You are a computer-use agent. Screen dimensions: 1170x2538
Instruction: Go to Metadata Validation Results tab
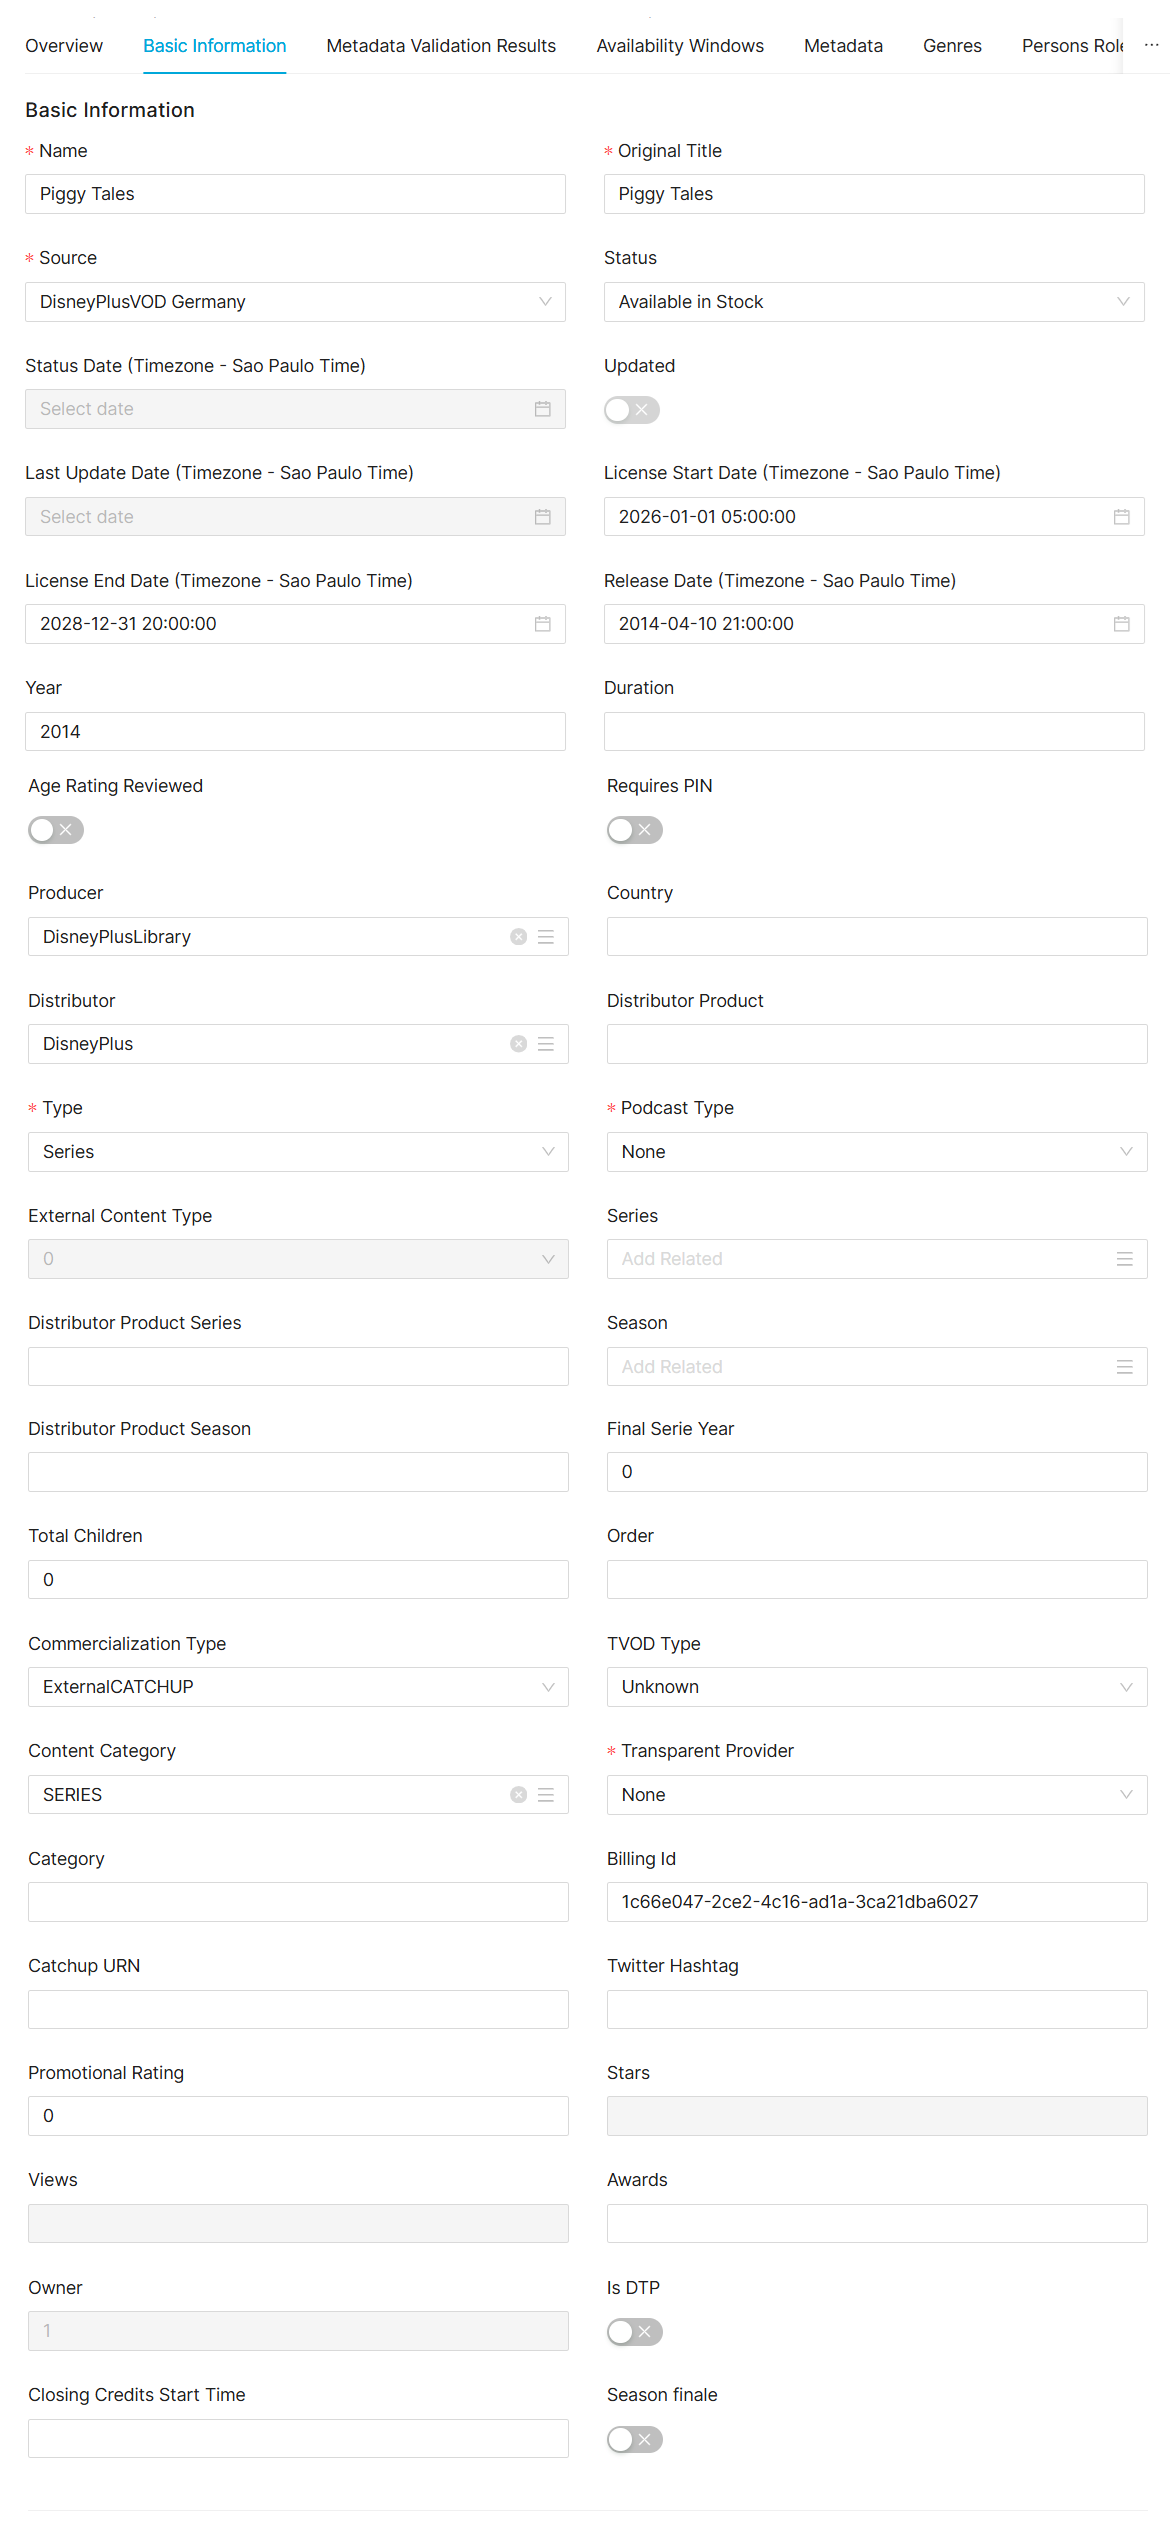pyautogui.click(x=440, y=46)
